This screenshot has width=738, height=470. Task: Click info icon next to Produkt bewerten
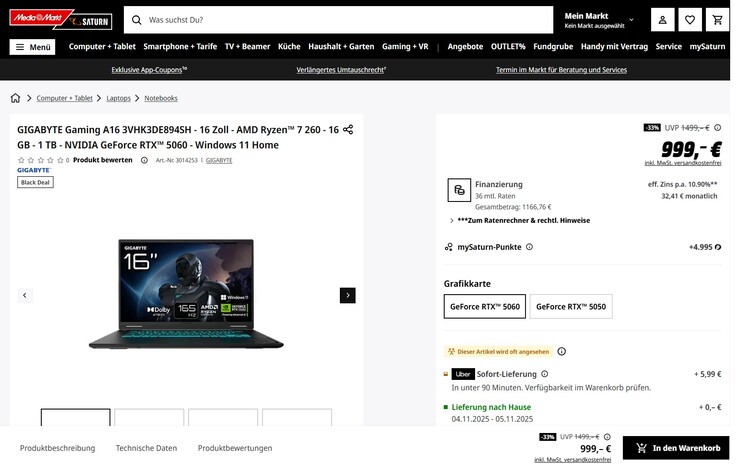[x=144, y=160]
